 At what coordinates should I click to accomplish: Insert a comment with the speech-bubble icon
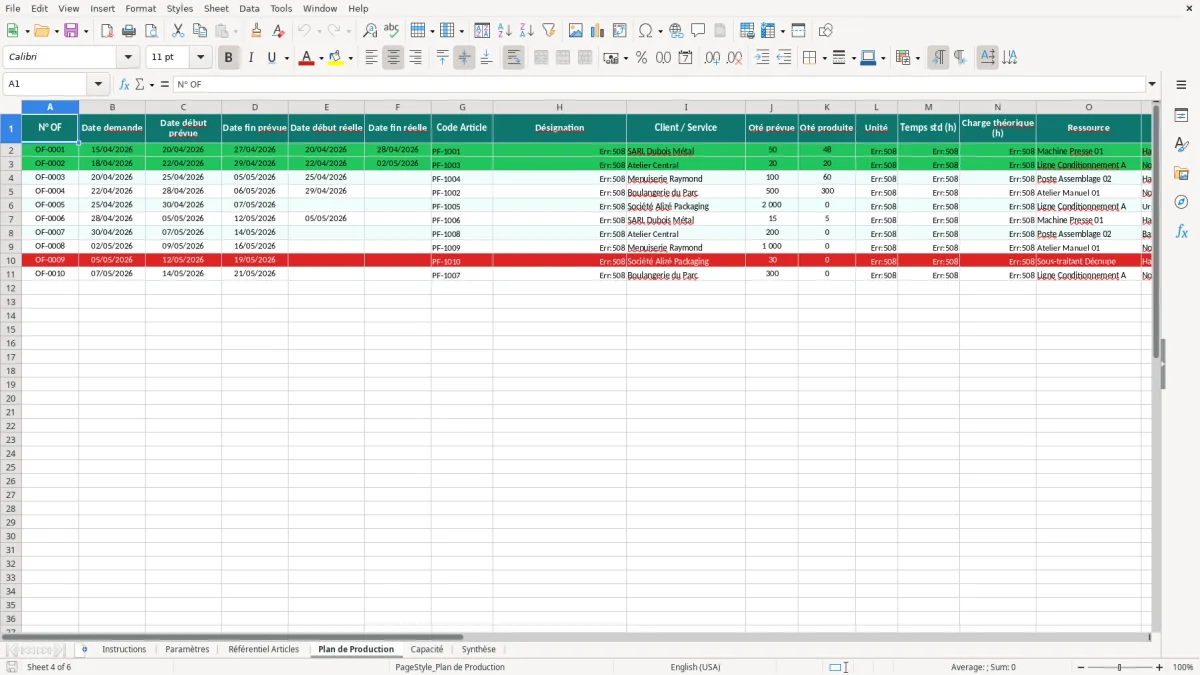698,31
